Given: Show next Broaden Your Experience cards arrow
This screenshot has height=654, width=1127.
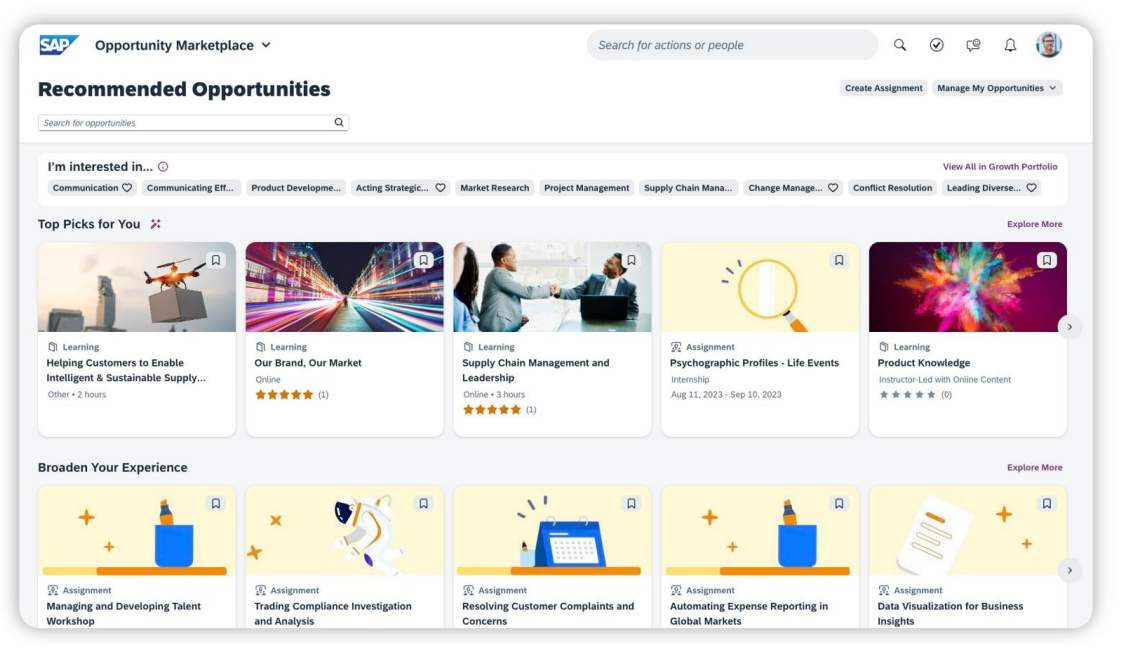Looking at the screenshot, I should tap(1070, 570).
